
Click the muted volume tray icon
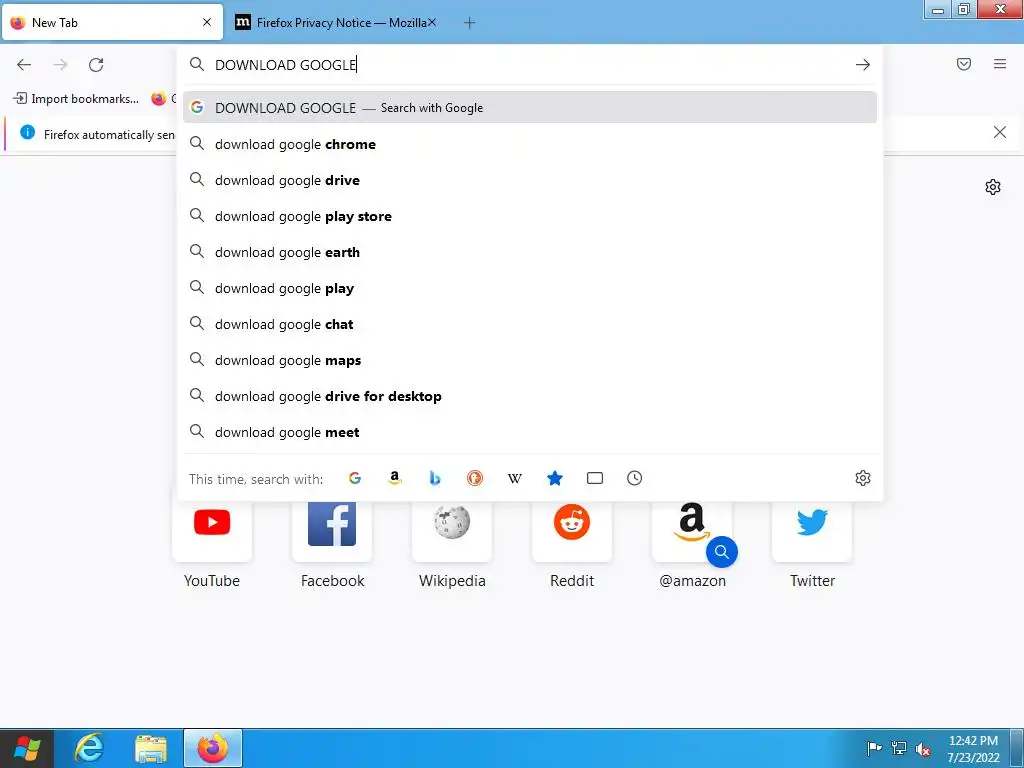(923, 748)
